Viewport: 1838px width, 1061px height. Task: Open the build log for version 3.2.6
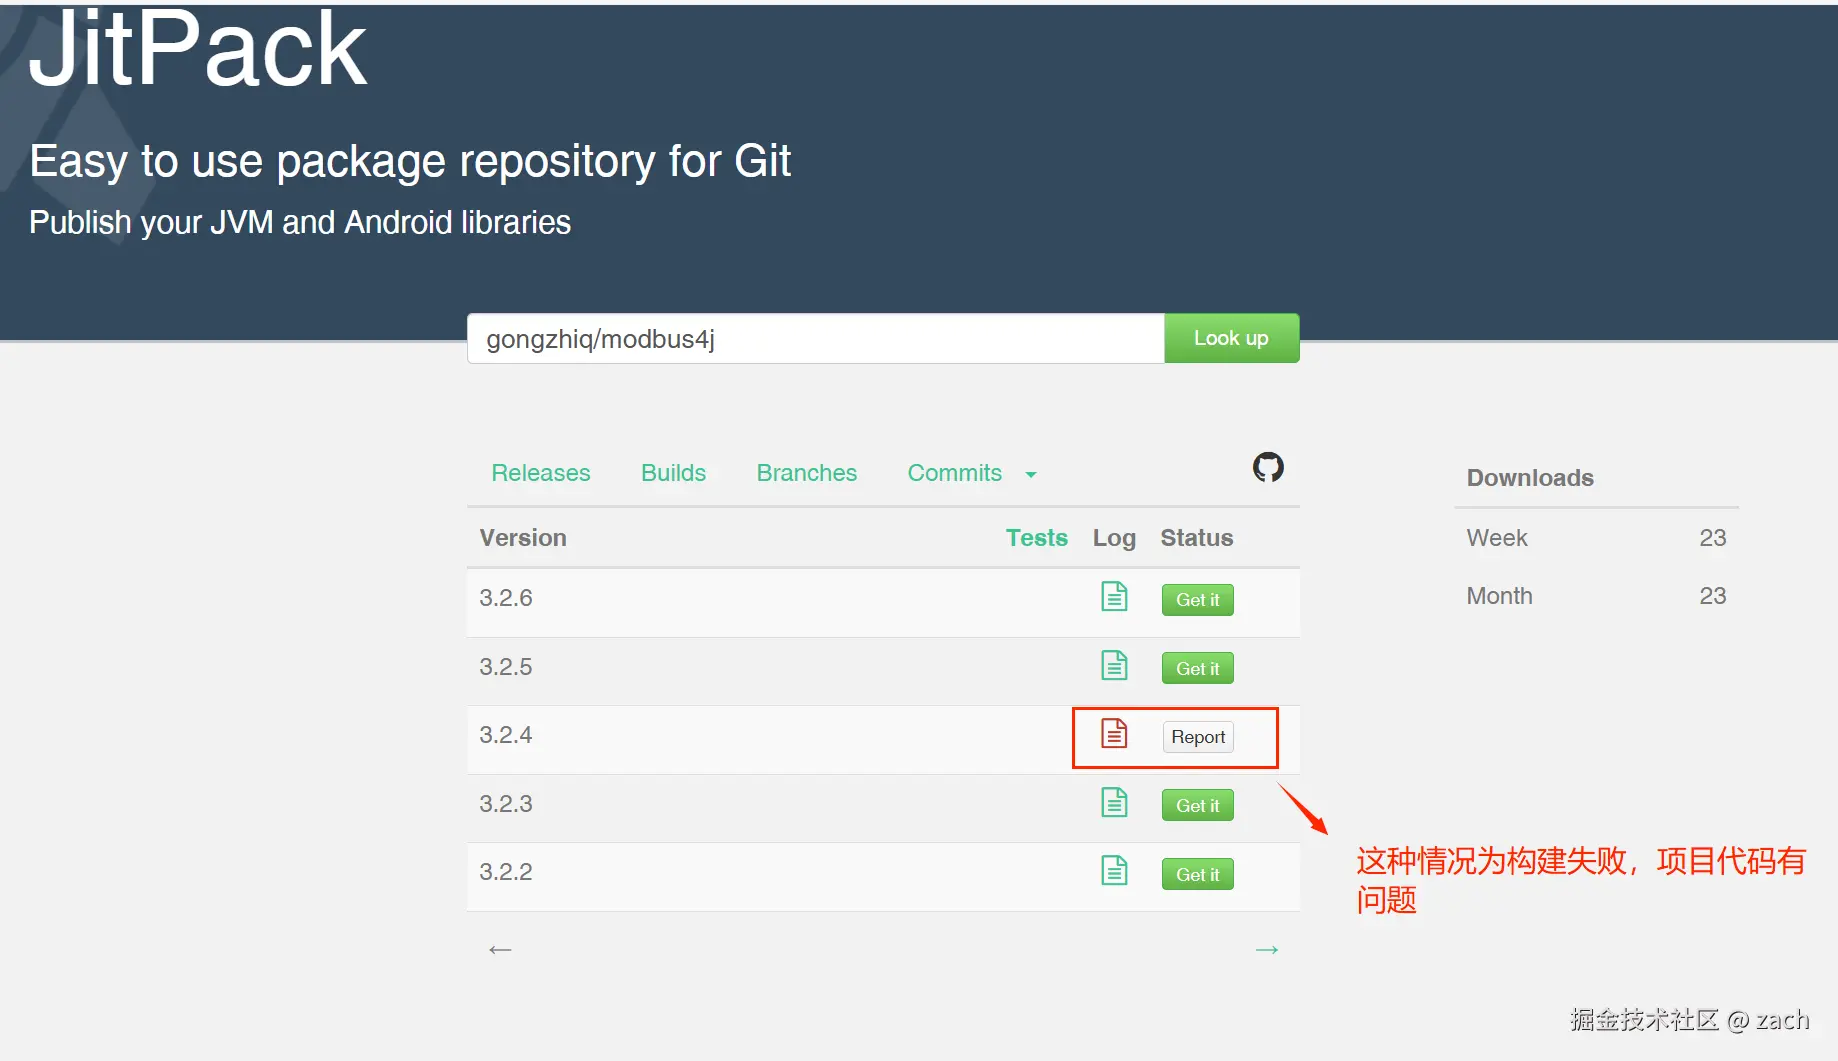click(x=1114, y=597)
